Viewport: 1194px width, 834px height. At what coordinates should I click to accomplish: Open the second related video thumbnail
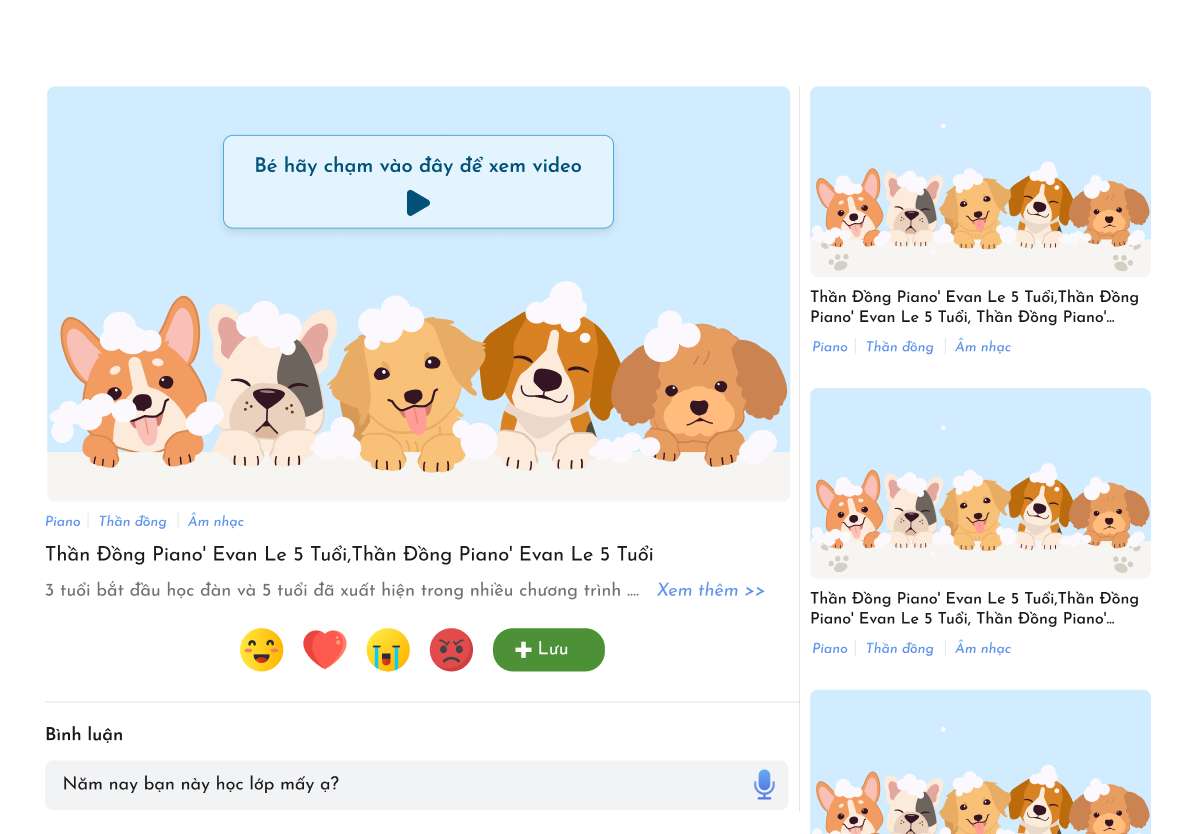[x=980, y=483]
